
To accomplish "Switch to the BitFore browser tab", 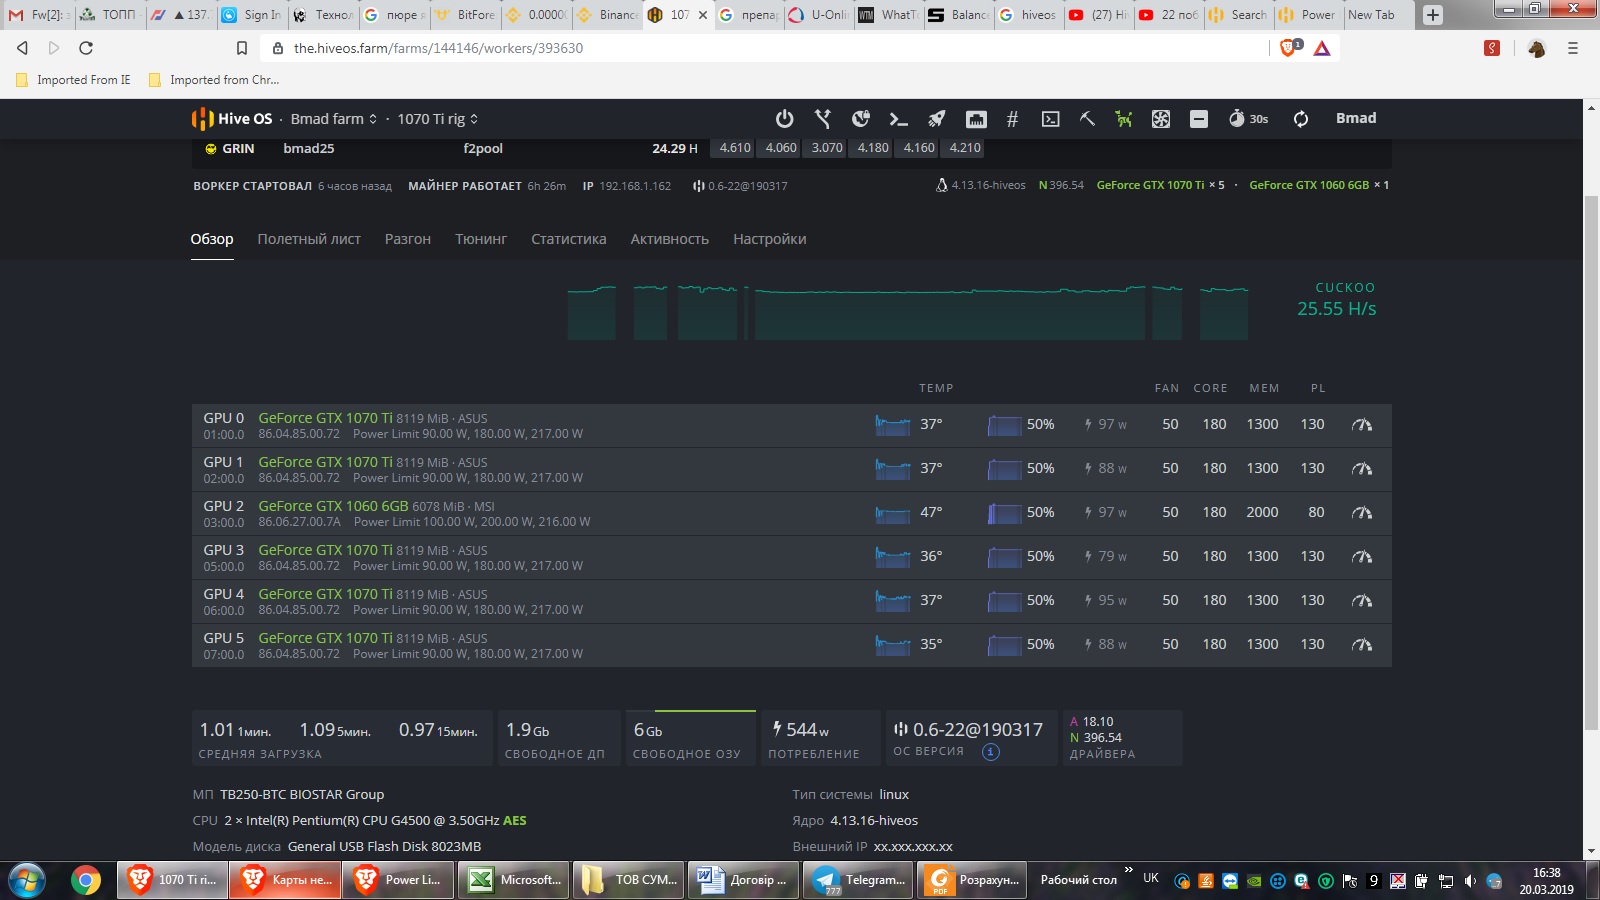I will point(465,15).
